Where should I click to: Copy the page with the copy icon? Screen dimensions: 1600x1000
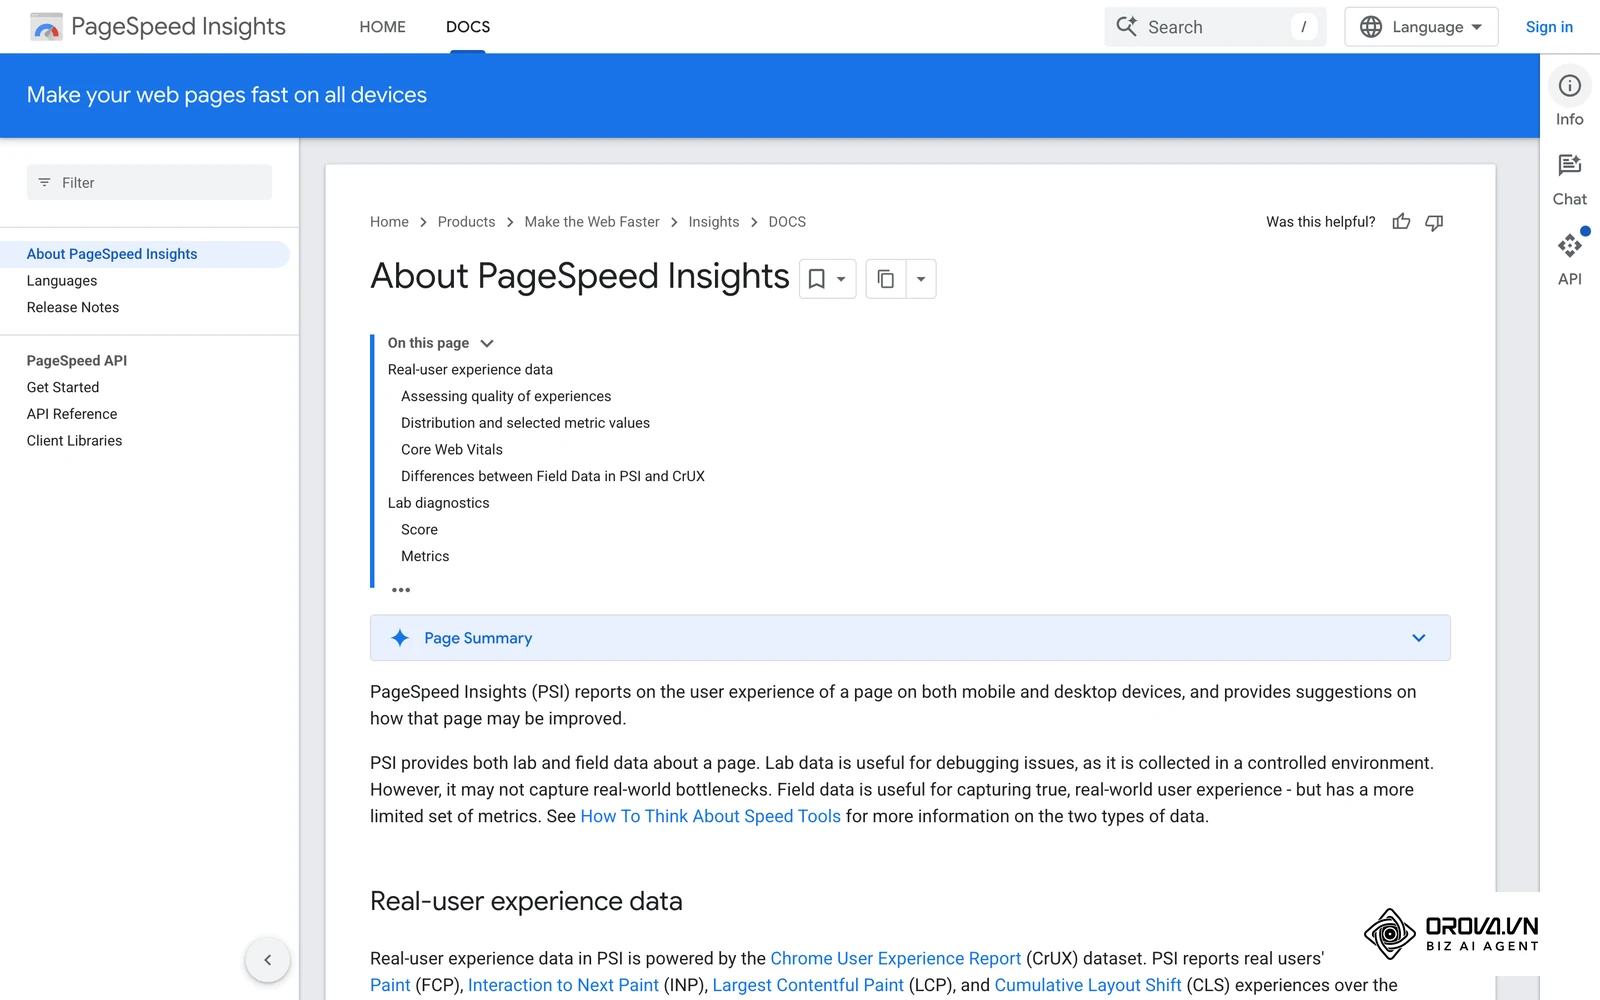click(885, 279)
